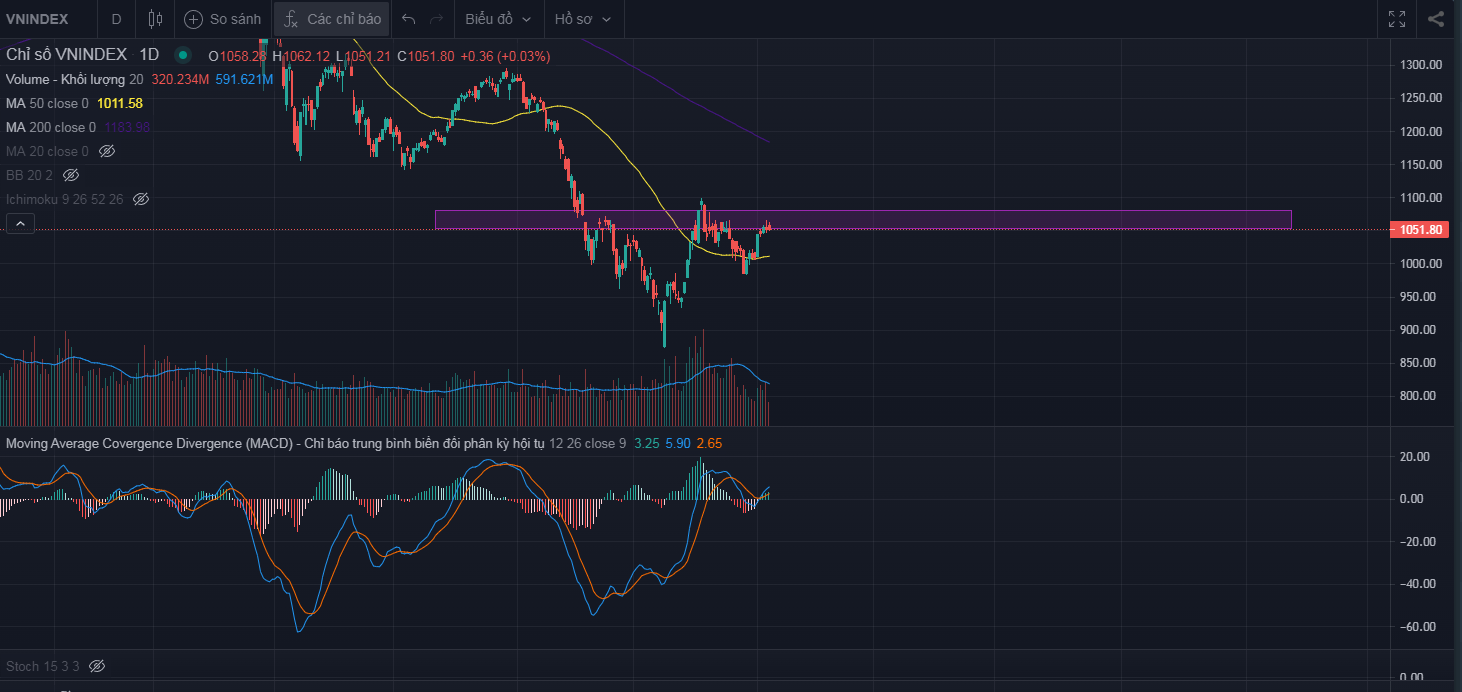This screenshot has height=692, width=1462.
Task: Click the VNINDEX symbol search field
Action: click(46, 19)
